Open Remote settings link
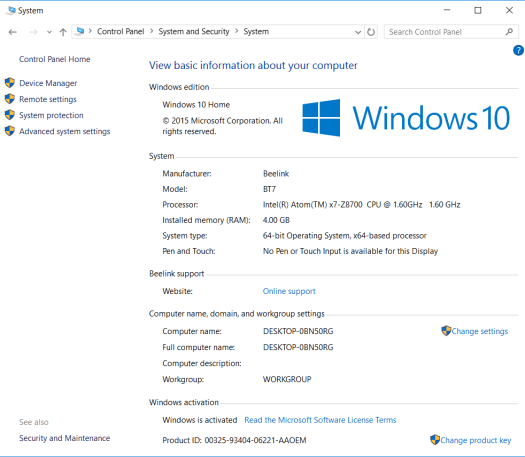525x457 pixels. [48, 99]
